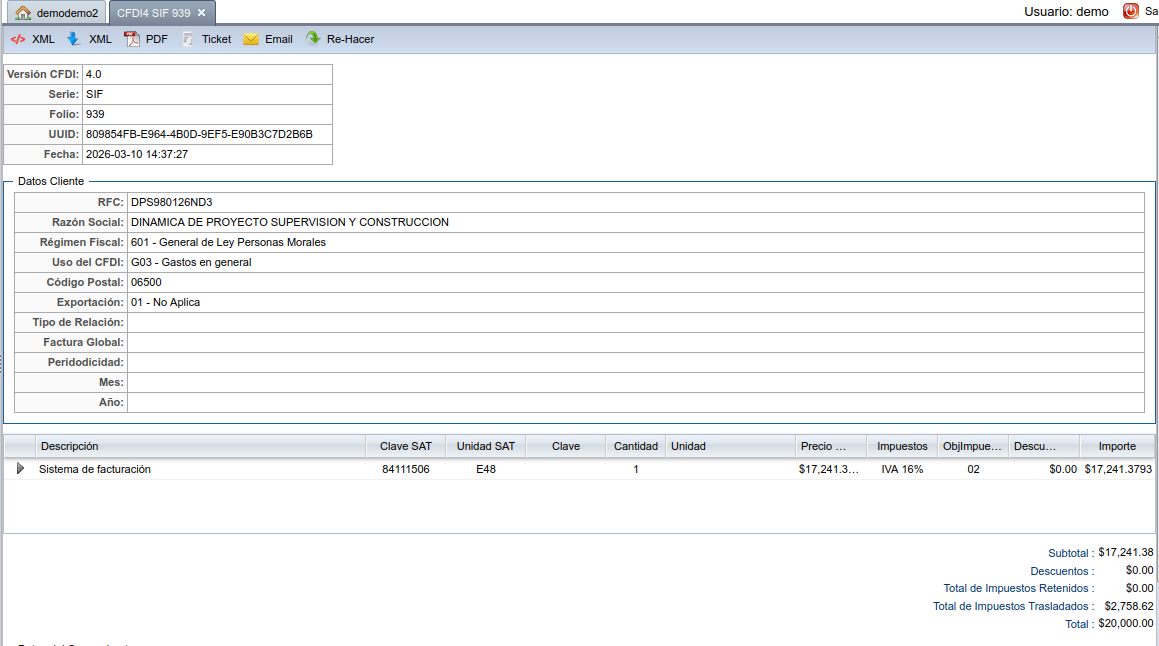1159x646 pixels.
Task: Open the PDF export icon
Action: [132, 39]
